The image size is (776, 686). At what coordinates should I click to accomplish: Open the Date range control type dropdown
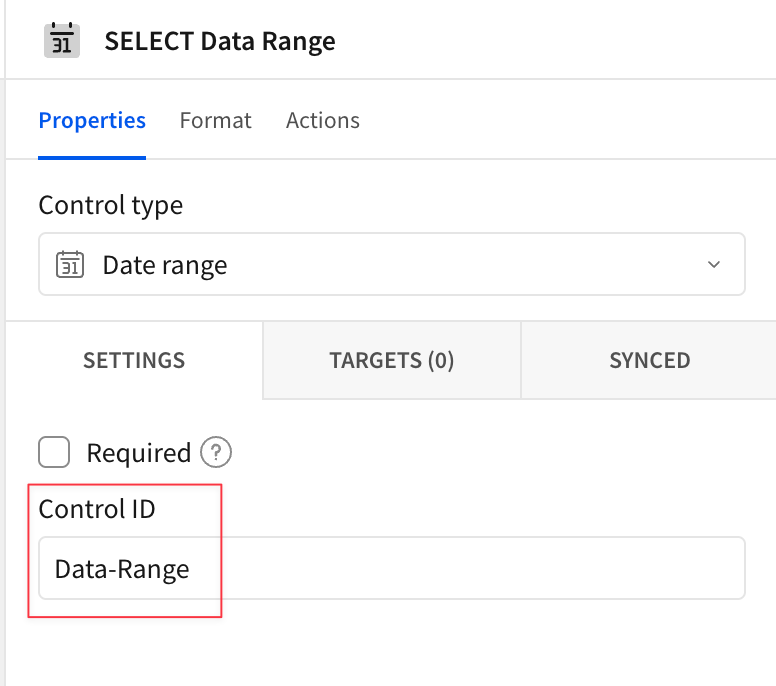(x=391, y=265)
